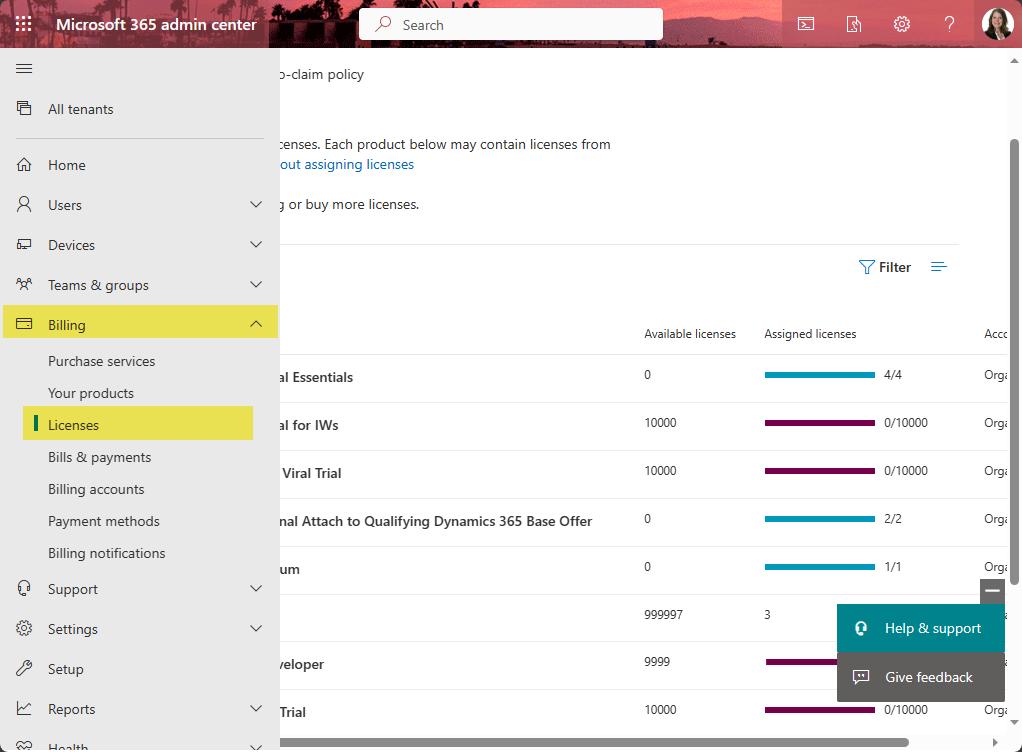
Task: Open Purchase services in Billing menu
Action: [102, 361]
